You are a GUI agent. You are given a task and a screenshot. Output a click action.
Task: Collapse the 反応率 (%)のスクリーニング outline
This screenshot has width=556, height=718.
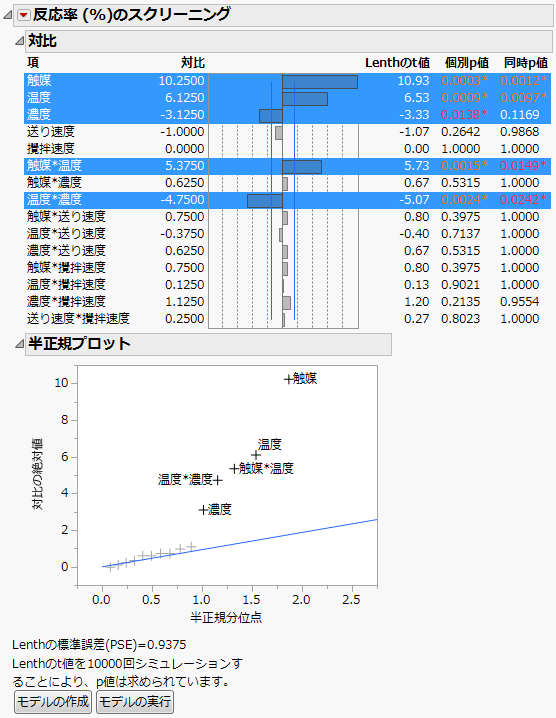coord(7,15)
